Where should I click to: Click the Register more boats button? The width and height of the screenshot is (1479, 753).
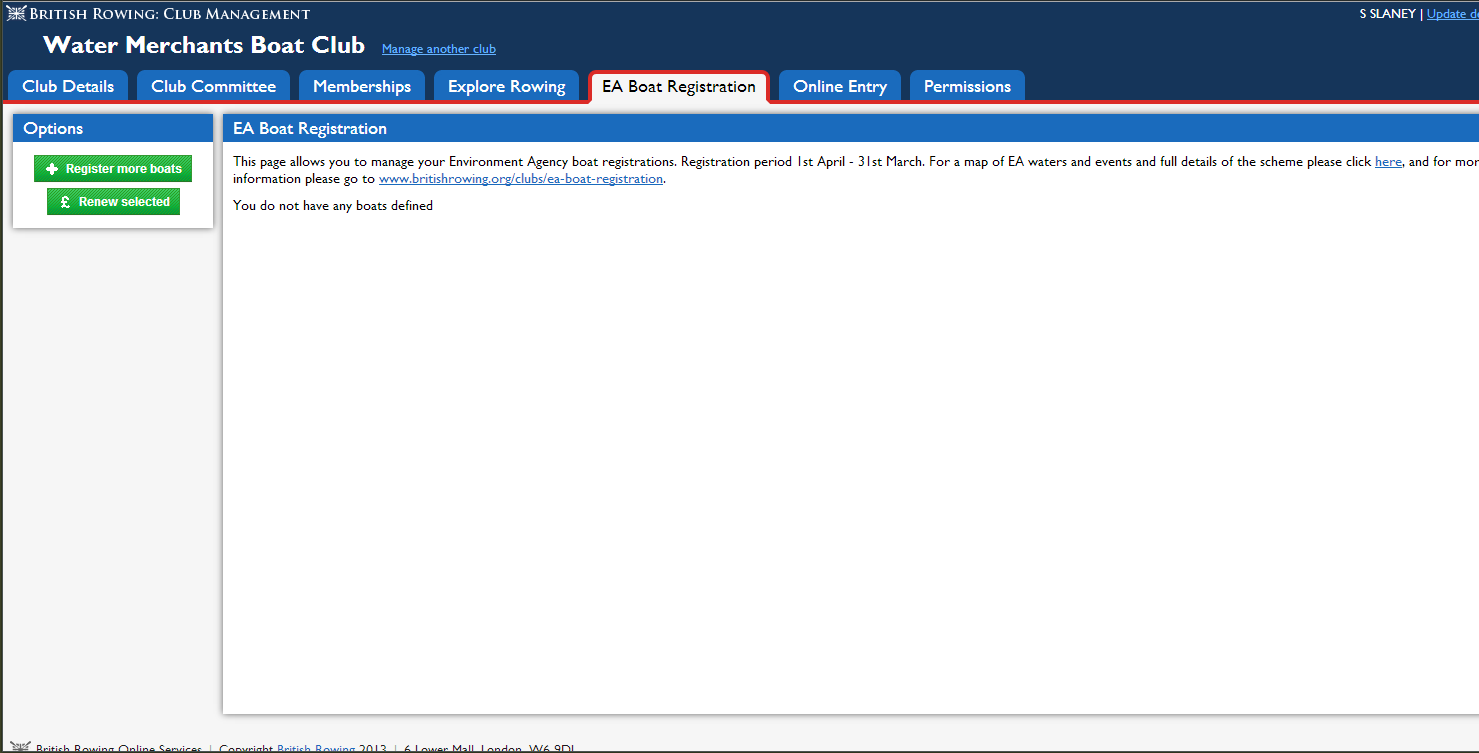click(113, 169)
